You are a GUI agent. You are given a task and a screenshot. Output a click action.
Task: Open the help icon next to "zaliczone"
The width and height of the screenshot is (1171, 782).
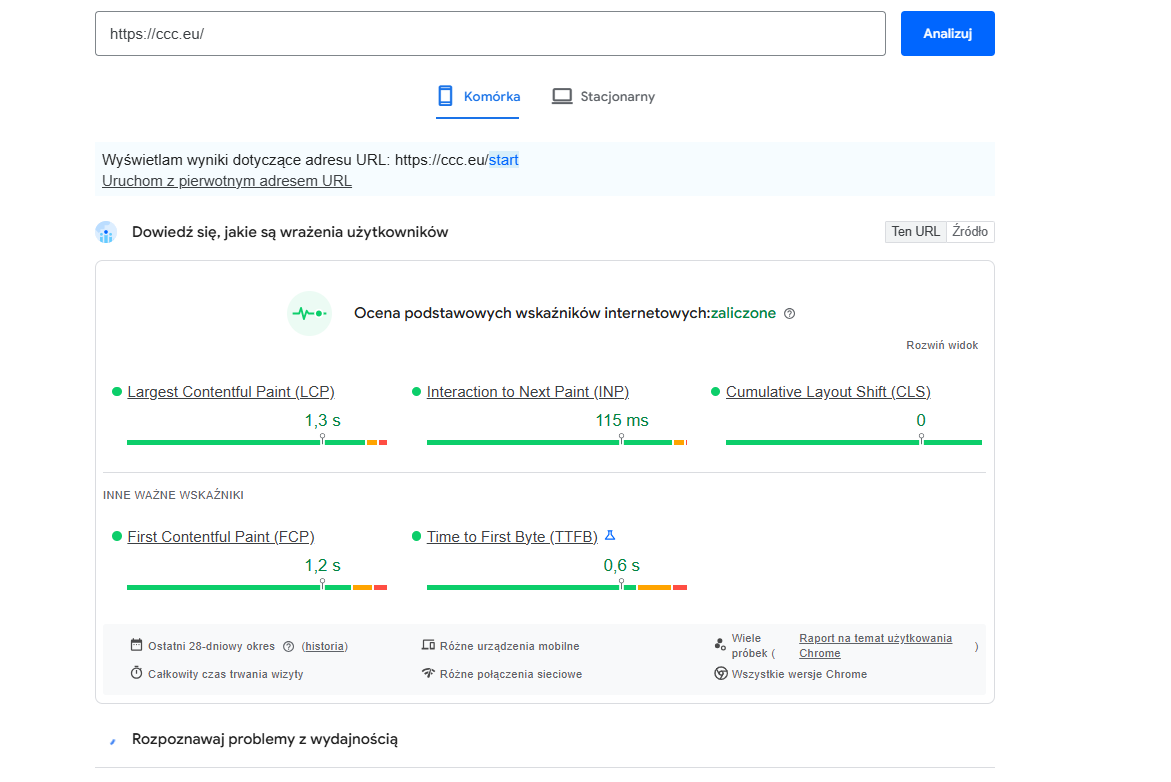coord(789,313)
